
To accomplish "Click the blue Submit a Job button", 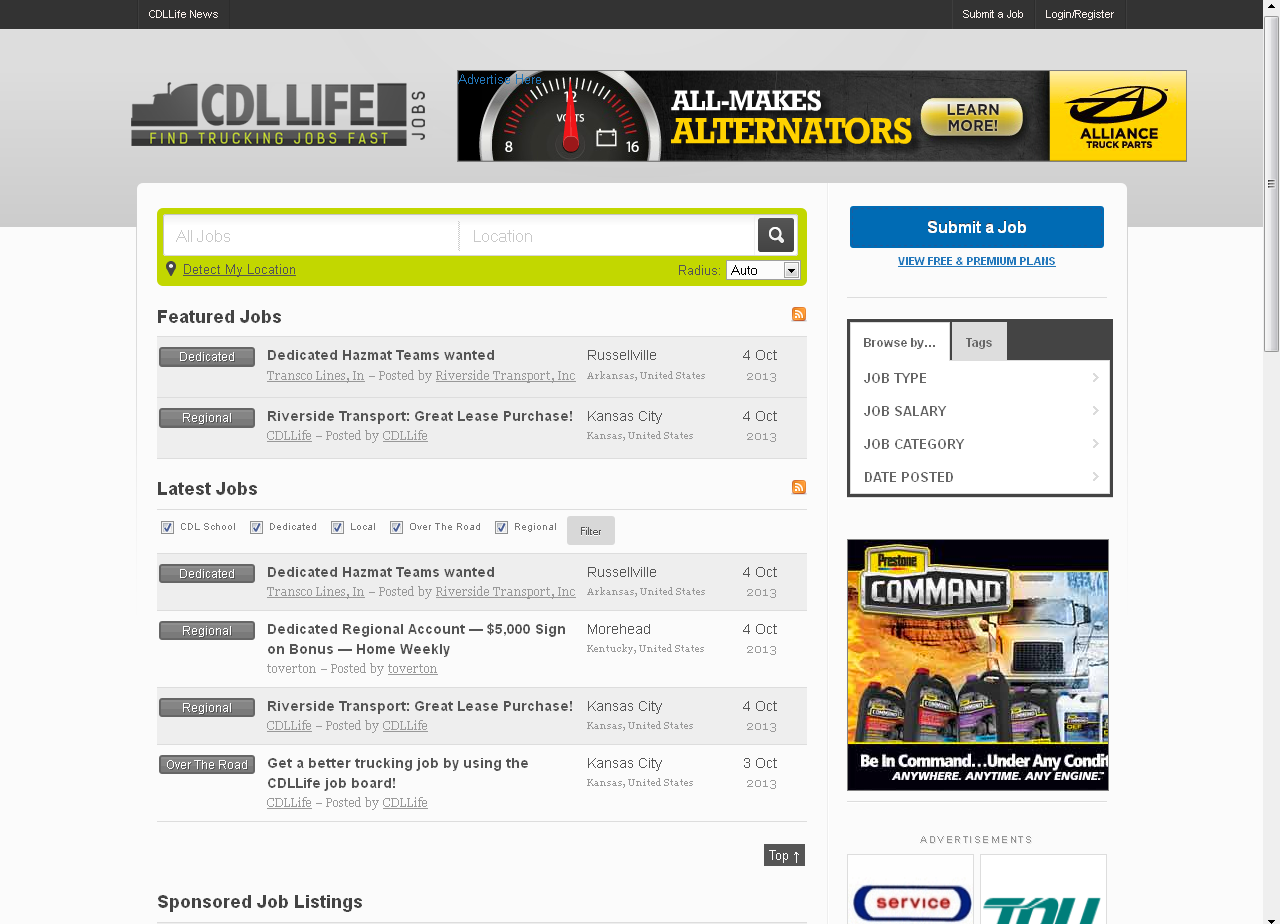I will [x=977, y=227].
